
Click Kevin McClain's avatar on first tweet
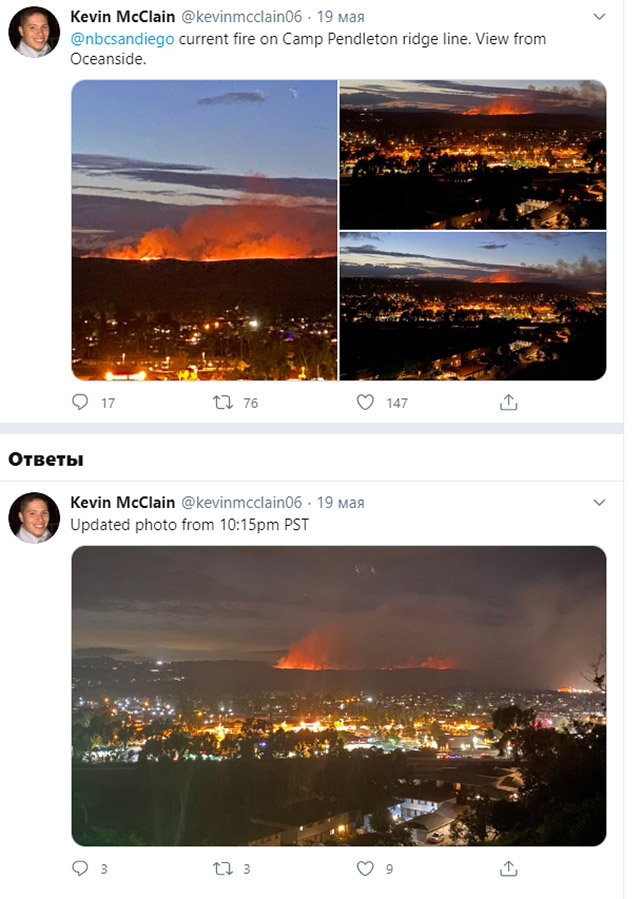(x=34, y=32)
